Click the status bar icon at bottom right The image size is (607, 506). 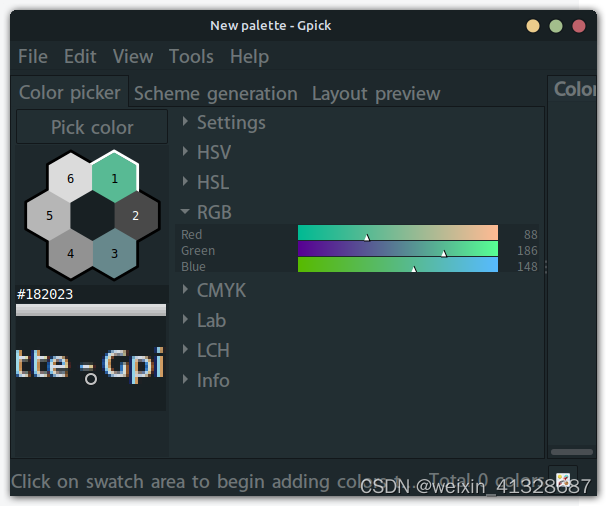tap(563, 481)
